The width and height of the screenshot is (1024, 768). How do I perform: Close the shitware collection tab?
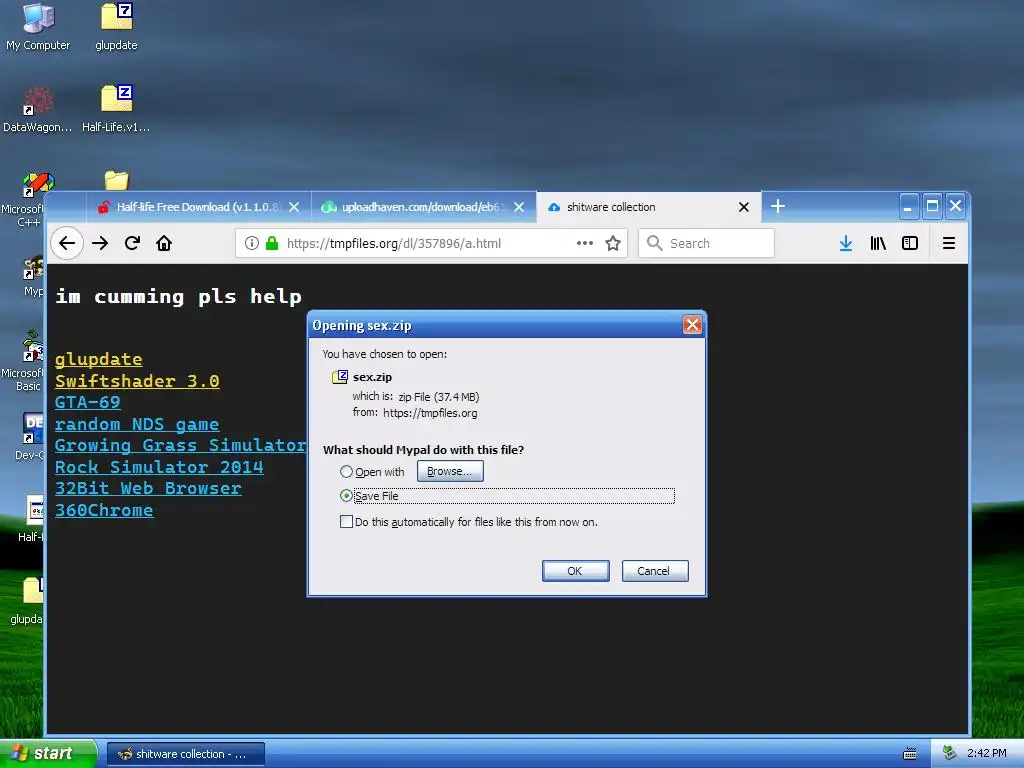tap(744, 207)
